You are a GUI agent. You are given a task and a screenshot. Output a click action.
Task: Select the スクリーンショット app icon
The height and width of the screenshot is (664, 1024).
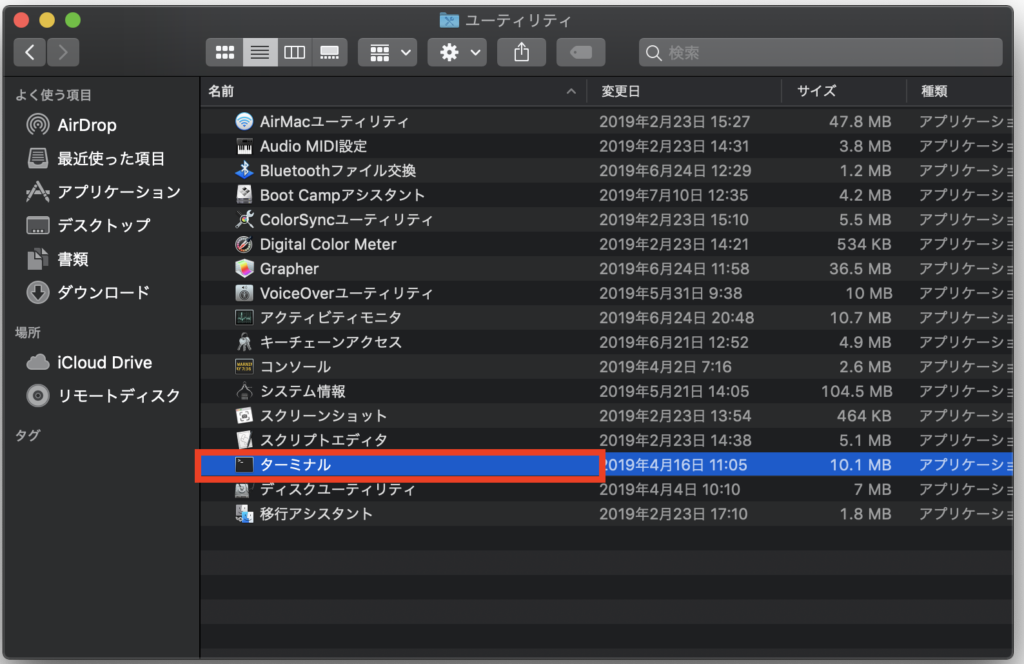pyautogui.click(x=244, y=415)
